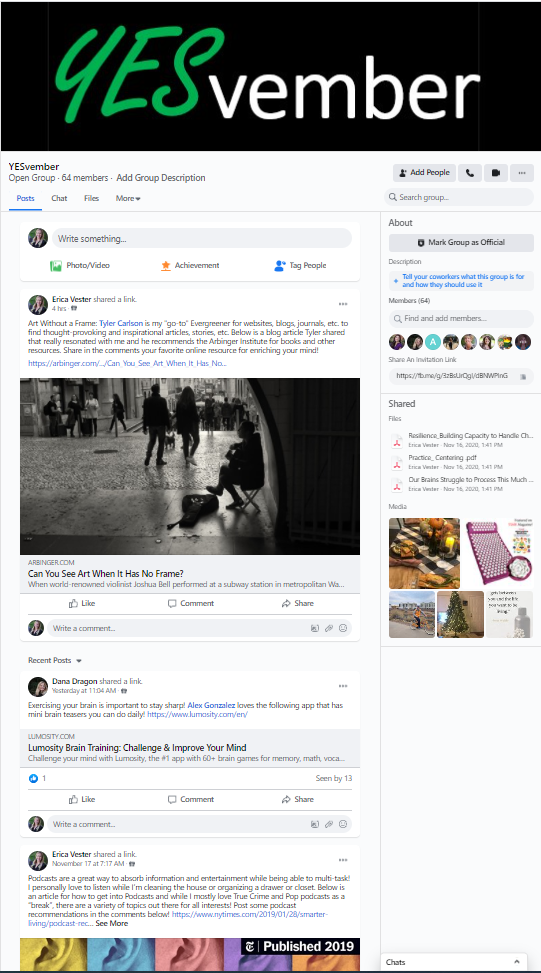Copy the invitation link icon
Image resolution: width=541 pixels, height=973 pixels.
[x=523, y=376]
